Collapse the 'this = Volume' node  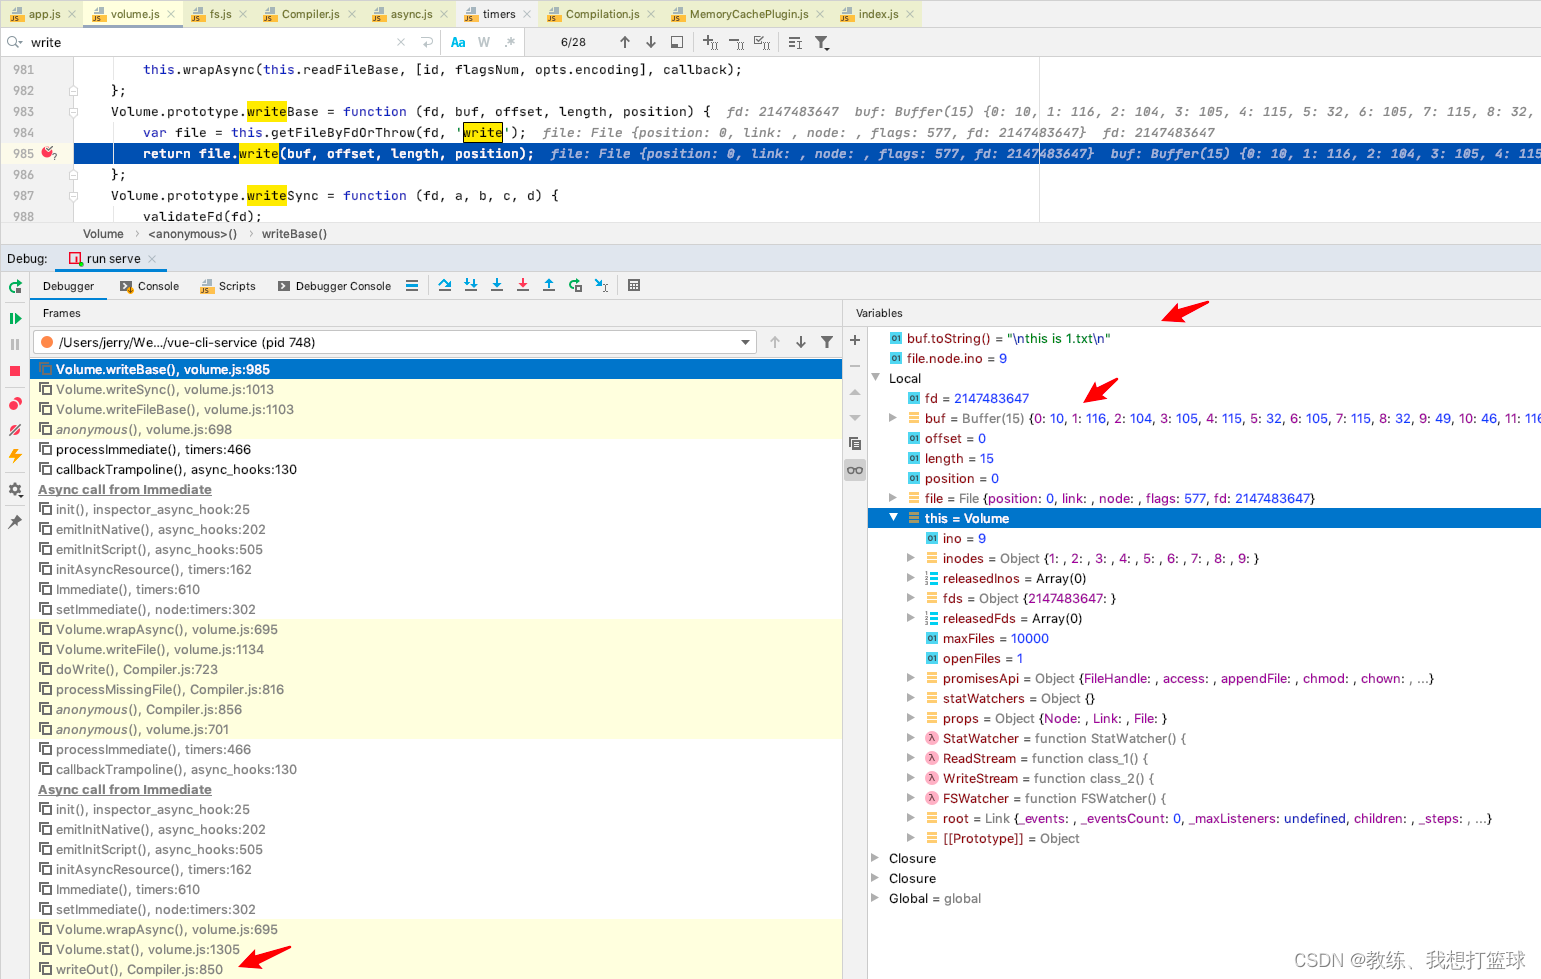tap(894, 518)
